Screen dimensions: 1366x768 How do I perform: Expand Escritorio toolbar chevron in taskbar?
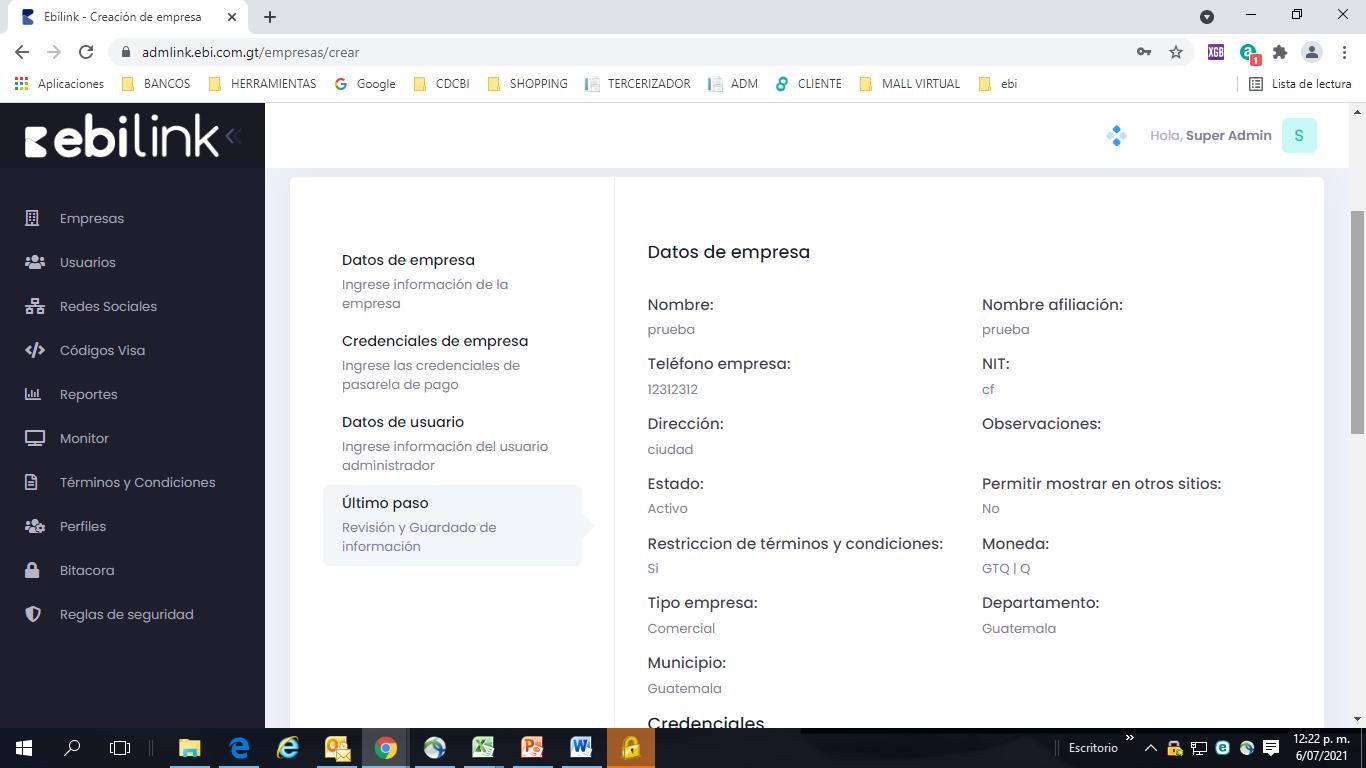(1130, 740)
